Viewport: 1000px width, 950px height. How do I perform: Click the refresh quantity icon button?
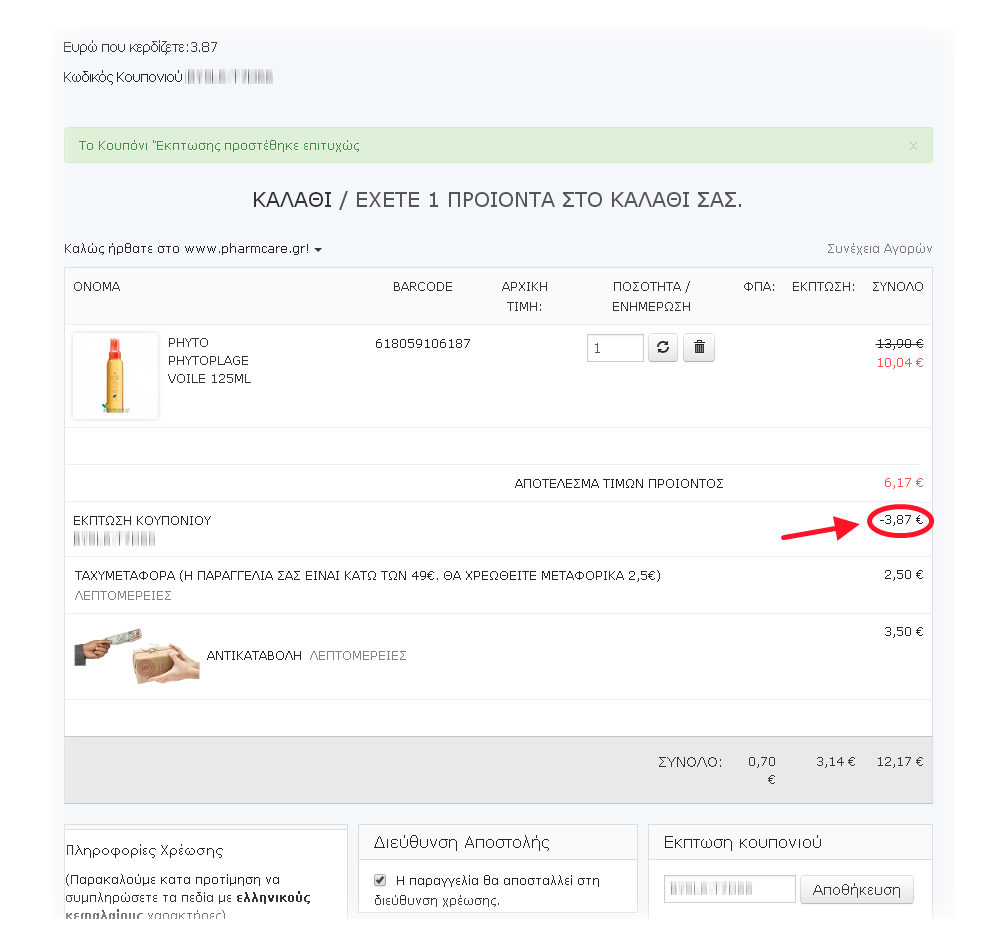click(x=663, y=348)
